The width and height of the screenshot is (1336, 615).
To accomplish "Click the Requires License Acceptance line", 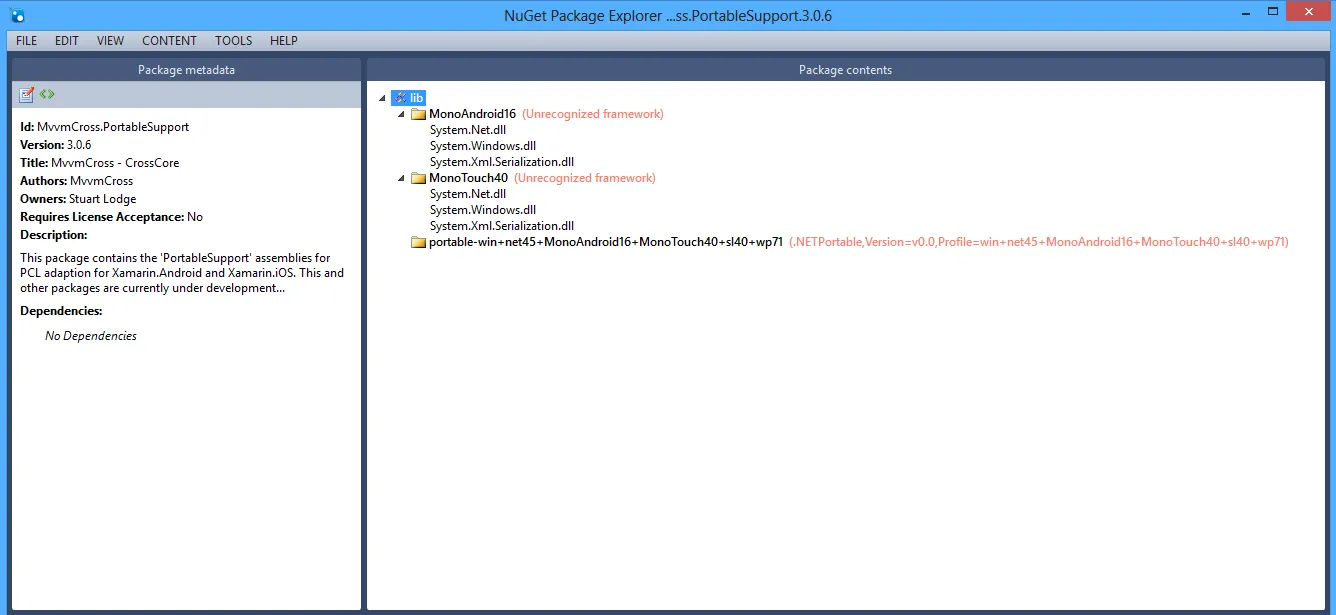I will point(112,217).
